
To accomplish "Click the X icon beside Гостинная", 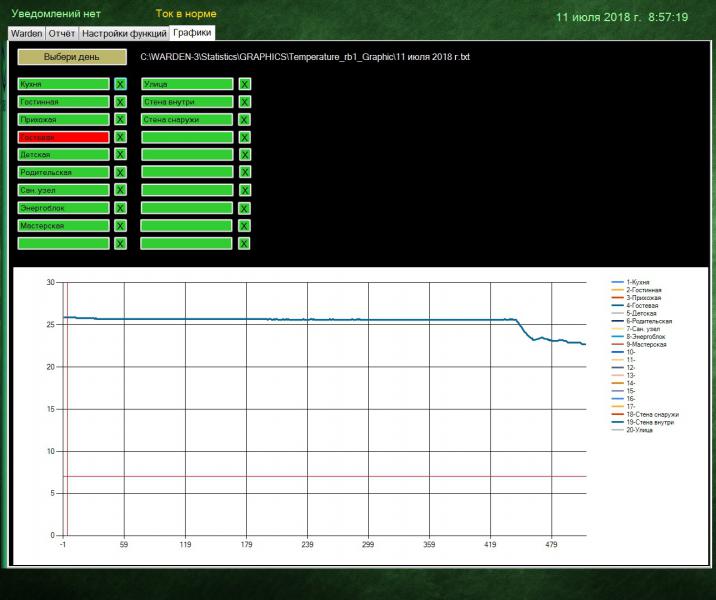I will click(x=120, y=102).
